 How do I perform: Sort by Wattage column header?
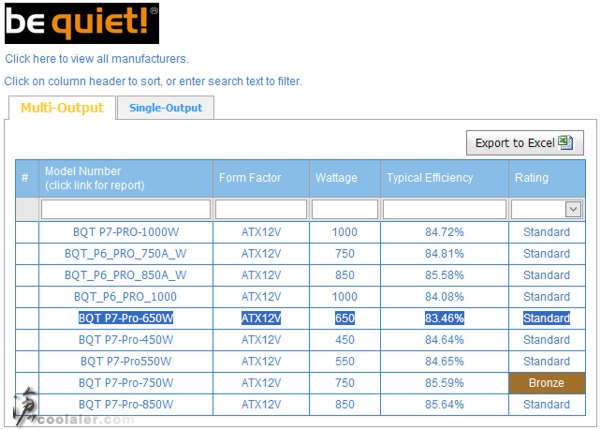point(345,178)
